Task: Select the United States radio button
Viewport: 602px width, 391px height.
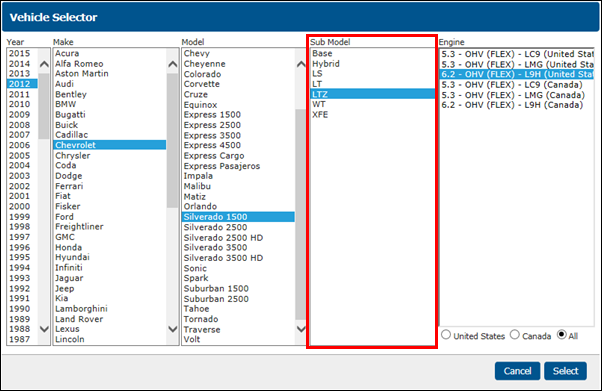Action: pos(446,335)
